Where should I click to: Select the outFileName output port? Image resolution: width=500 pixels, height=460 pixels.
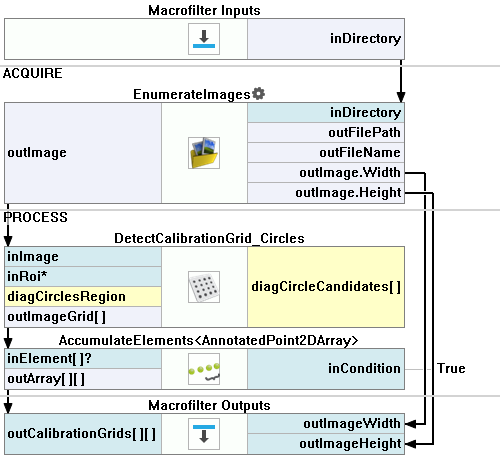point(326,153)
